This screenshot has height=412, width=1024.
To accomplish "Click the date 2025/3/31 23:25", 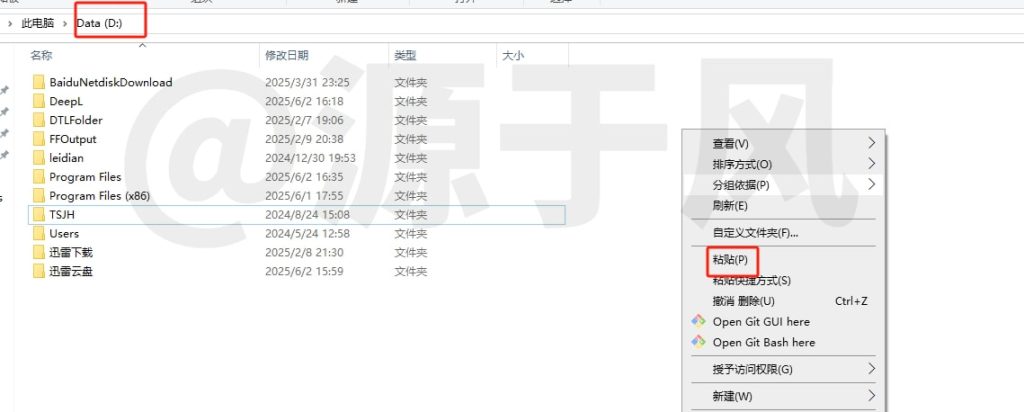I will tap(307, 82).
